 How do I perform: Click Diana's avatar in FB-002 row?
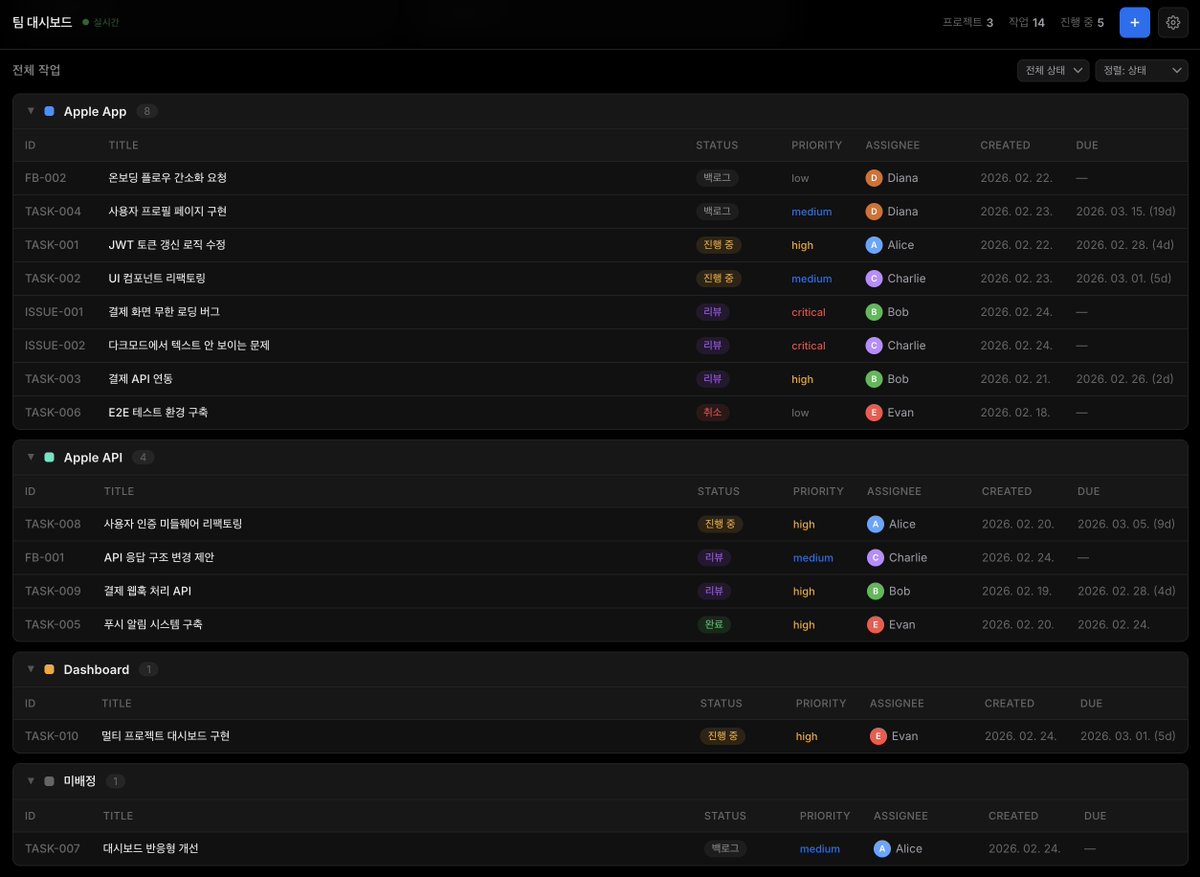point(874,178)
